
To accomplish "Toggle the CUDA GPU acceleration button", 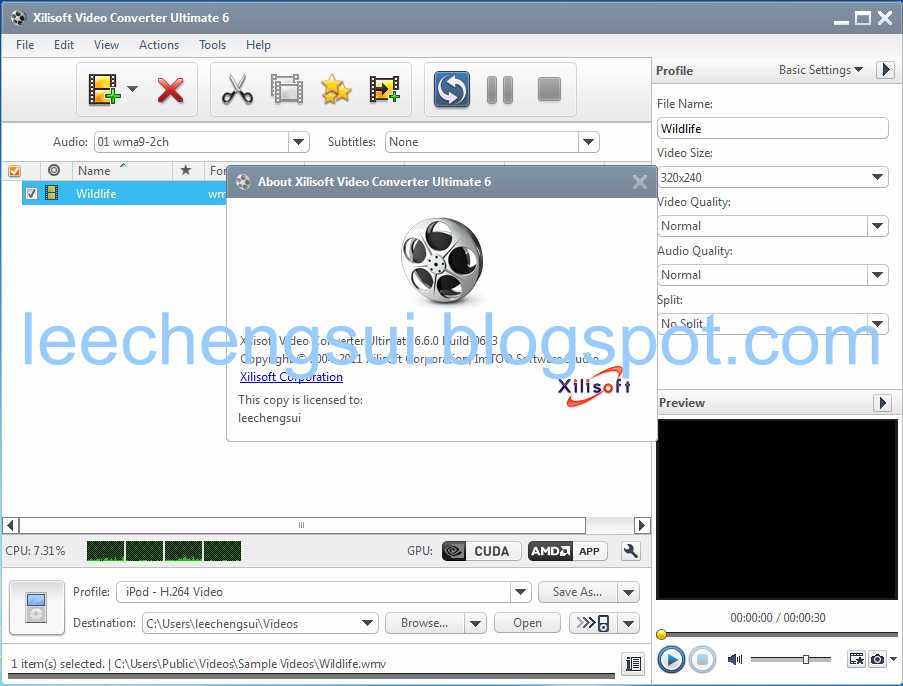I will (481, 551).
